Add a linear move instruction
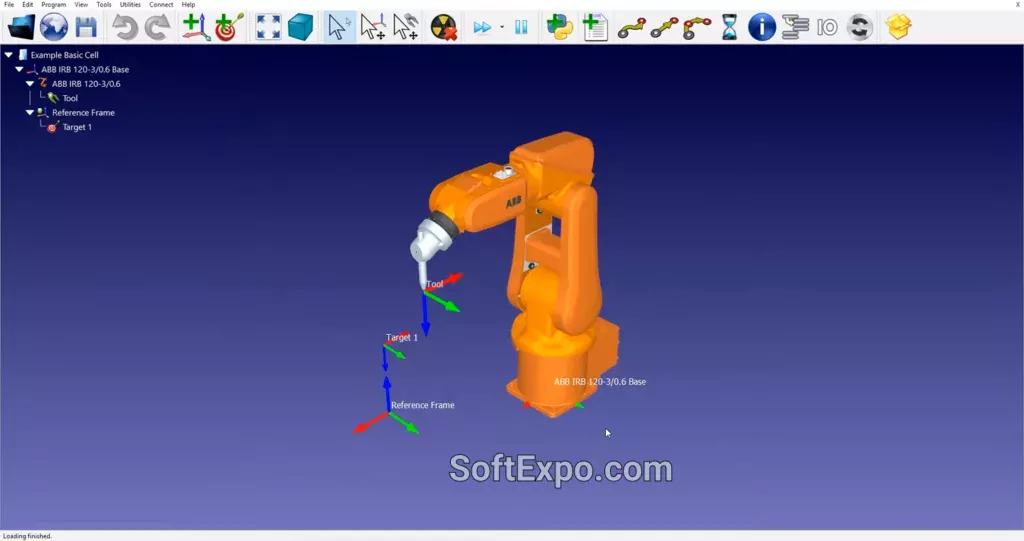 (664, 28)
